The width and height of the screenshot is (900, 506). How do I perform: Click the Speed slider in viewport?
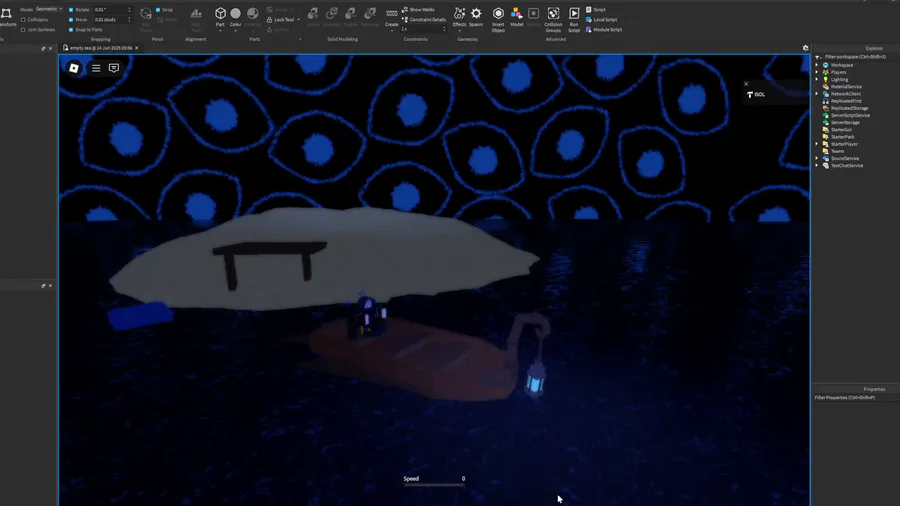point(434,485)
